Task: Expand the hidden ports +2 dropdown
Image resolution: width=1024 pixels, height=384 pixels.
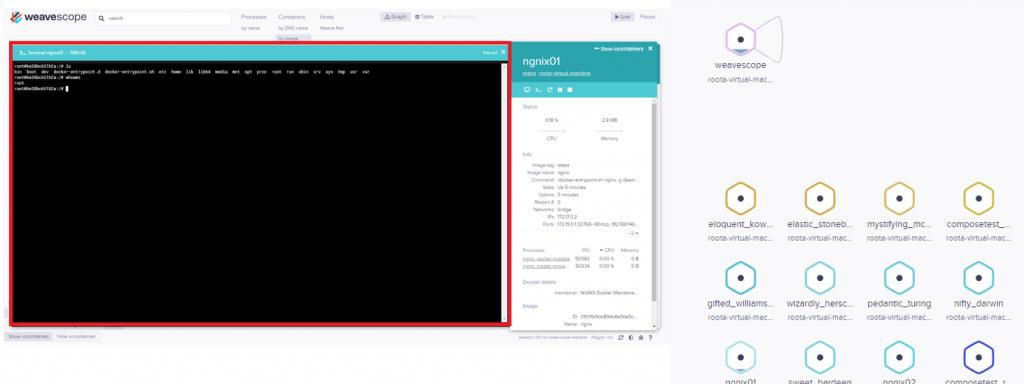Action: (x=633, y=233)
